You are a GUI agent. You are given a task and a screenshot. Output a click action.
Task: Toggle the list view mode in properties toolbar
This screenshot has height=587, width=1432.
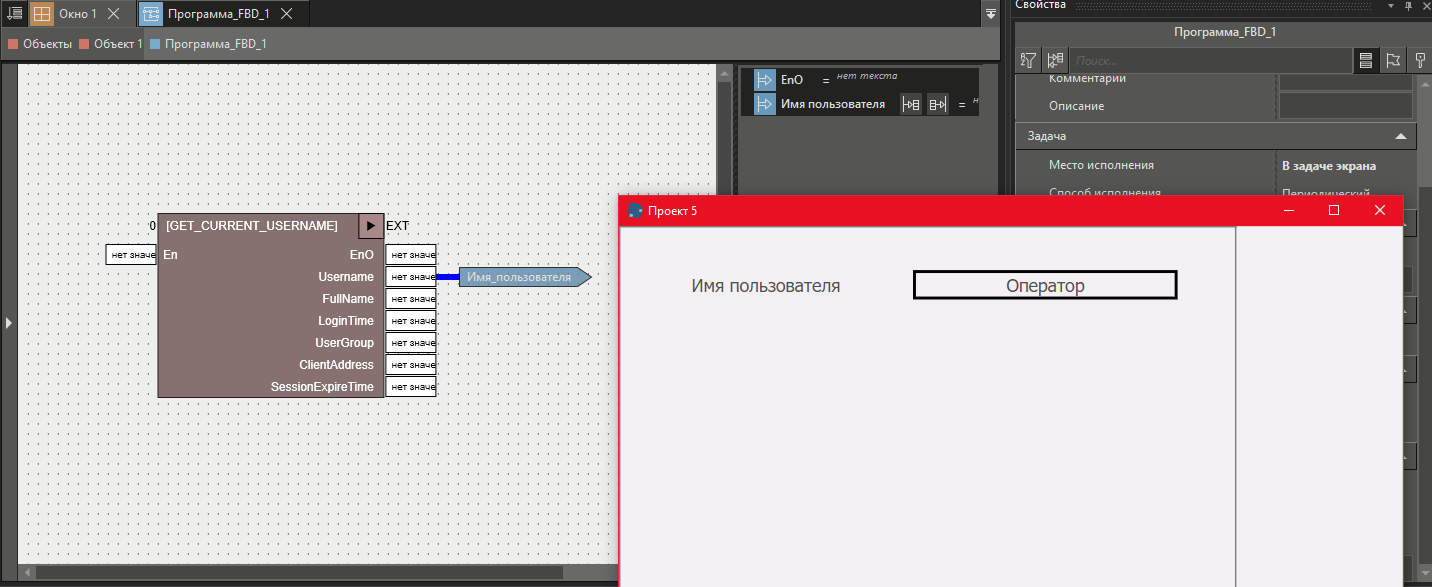coord(1365,60)
